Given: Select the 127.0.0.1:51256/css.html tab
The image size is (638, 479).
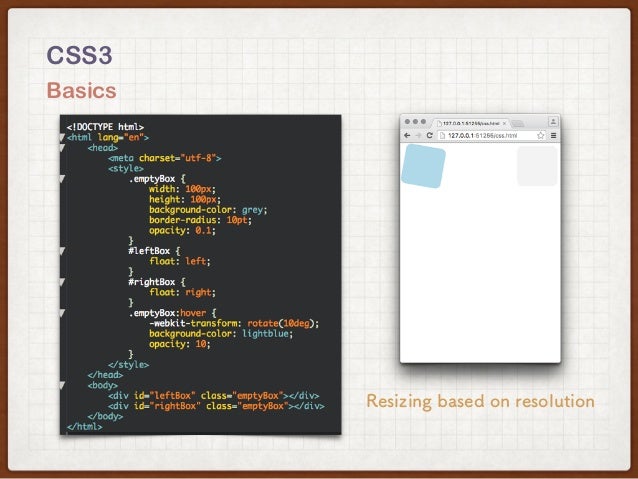Looking at the screenshot, I should click(x=471, y=123).
